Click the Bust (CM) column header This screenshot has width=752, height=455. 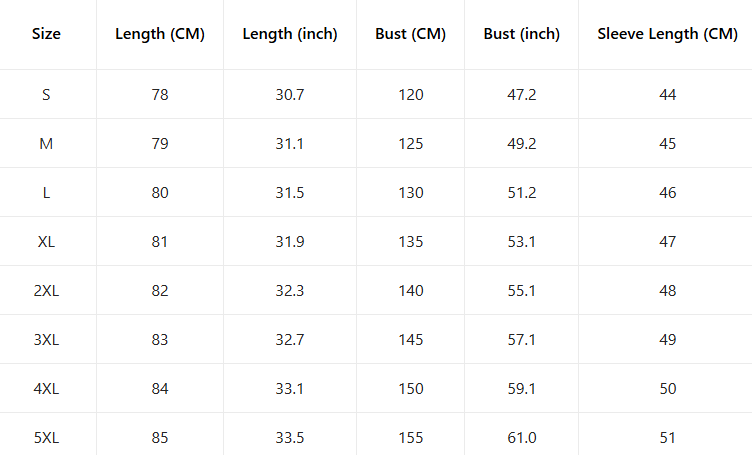point(410,34)
